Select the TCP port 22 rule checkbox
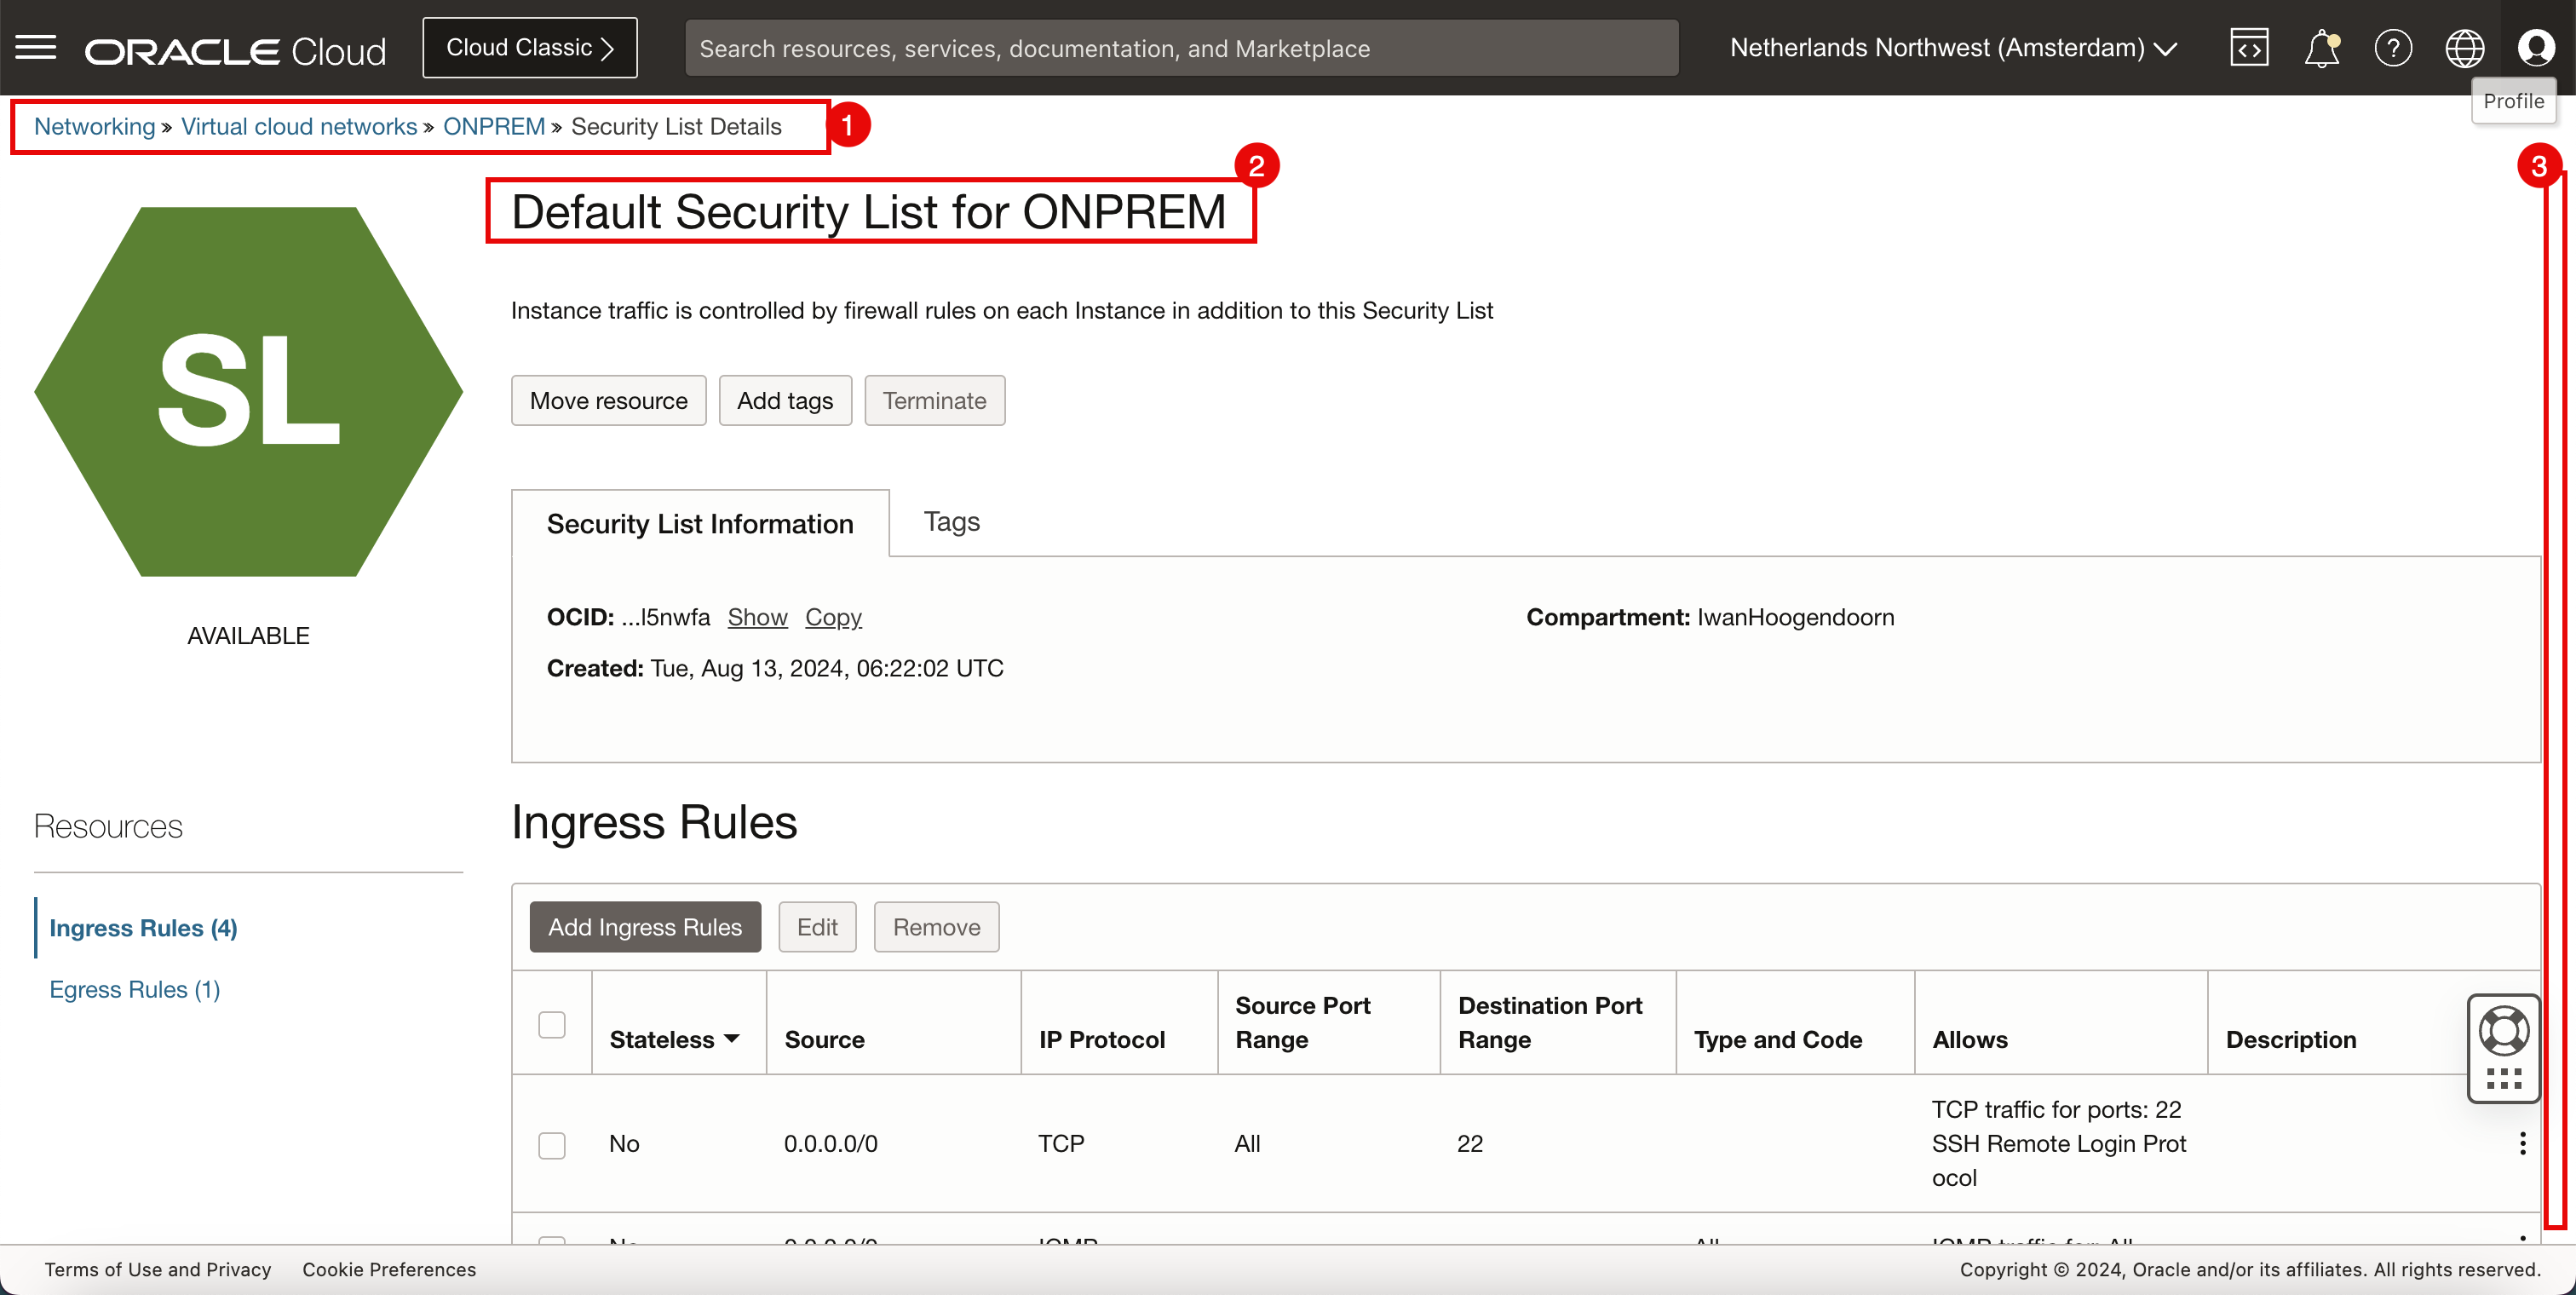The image size is (2576, 1295). tap(551, 1144)
